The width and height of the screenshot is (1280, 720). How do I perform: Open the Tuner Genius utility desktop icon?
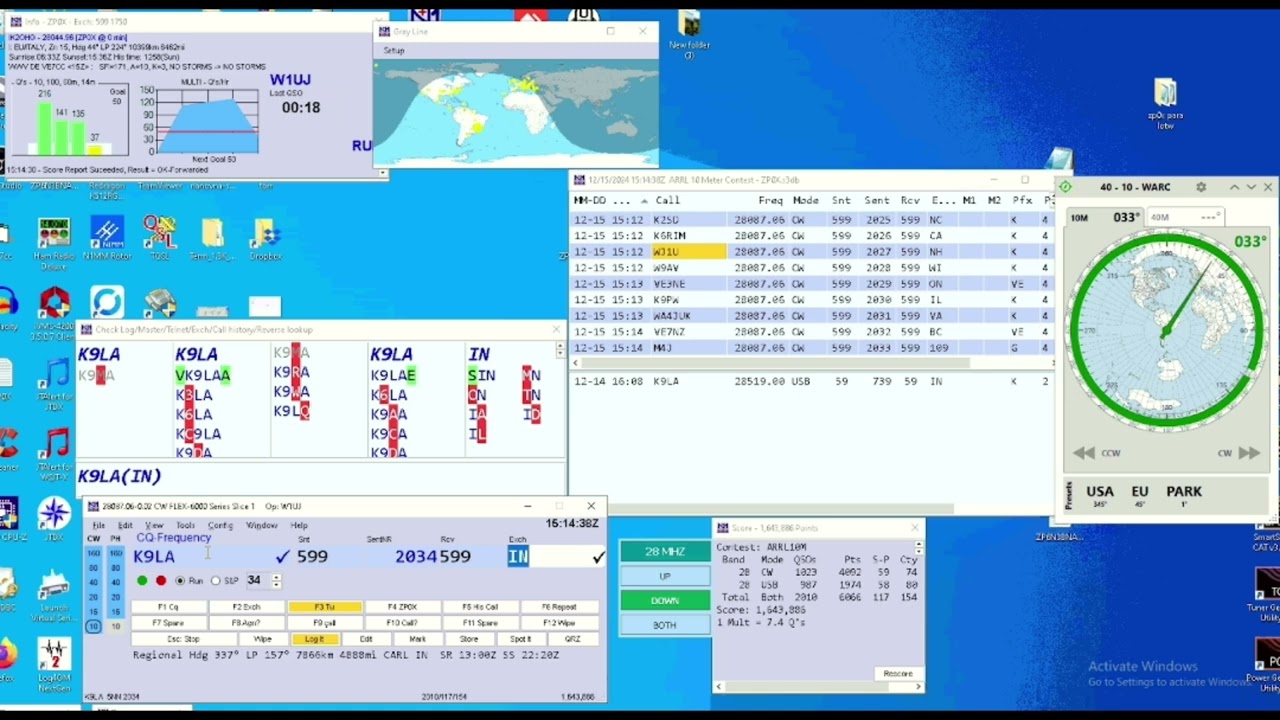[1267, 590]
